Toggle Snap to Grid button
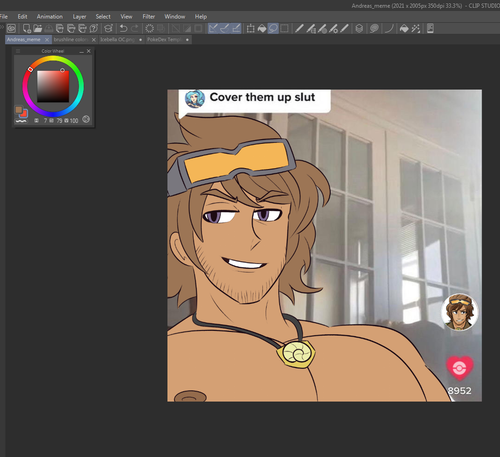The width and height of the screenshot is (500, 457). (x=236, y=29)
